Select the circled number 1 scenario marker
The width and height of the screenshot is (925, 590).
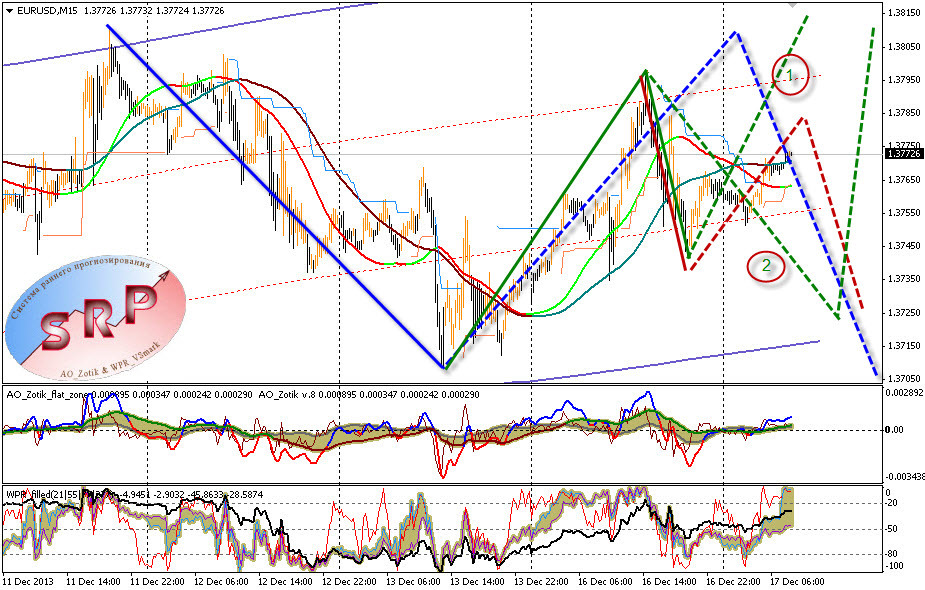pyautogui.click(x=791, y=75)
